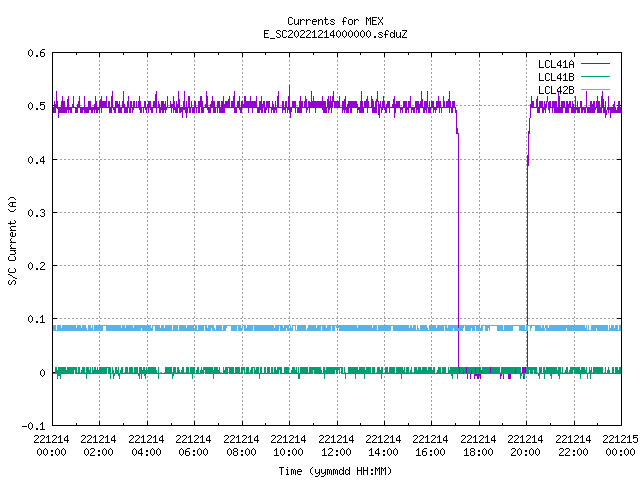640x480 pixels.
Task: Select the LCL41B legend label
Action: pos(556,77)
